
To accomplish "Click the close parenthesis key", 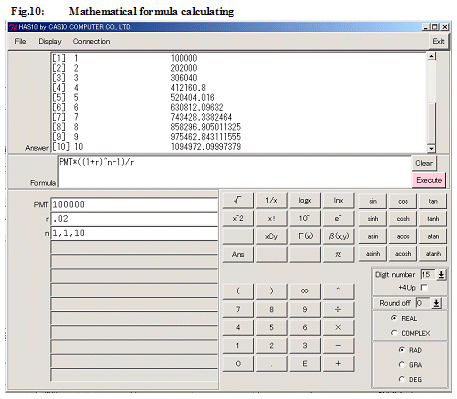I will click(271, 291).
